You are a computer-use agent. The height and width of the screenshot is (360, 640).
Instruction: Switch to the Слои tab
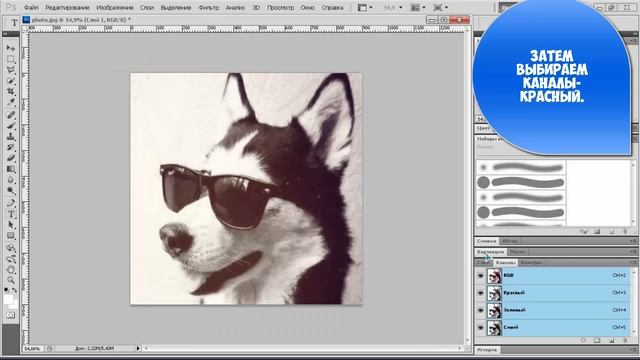[484, 262]
